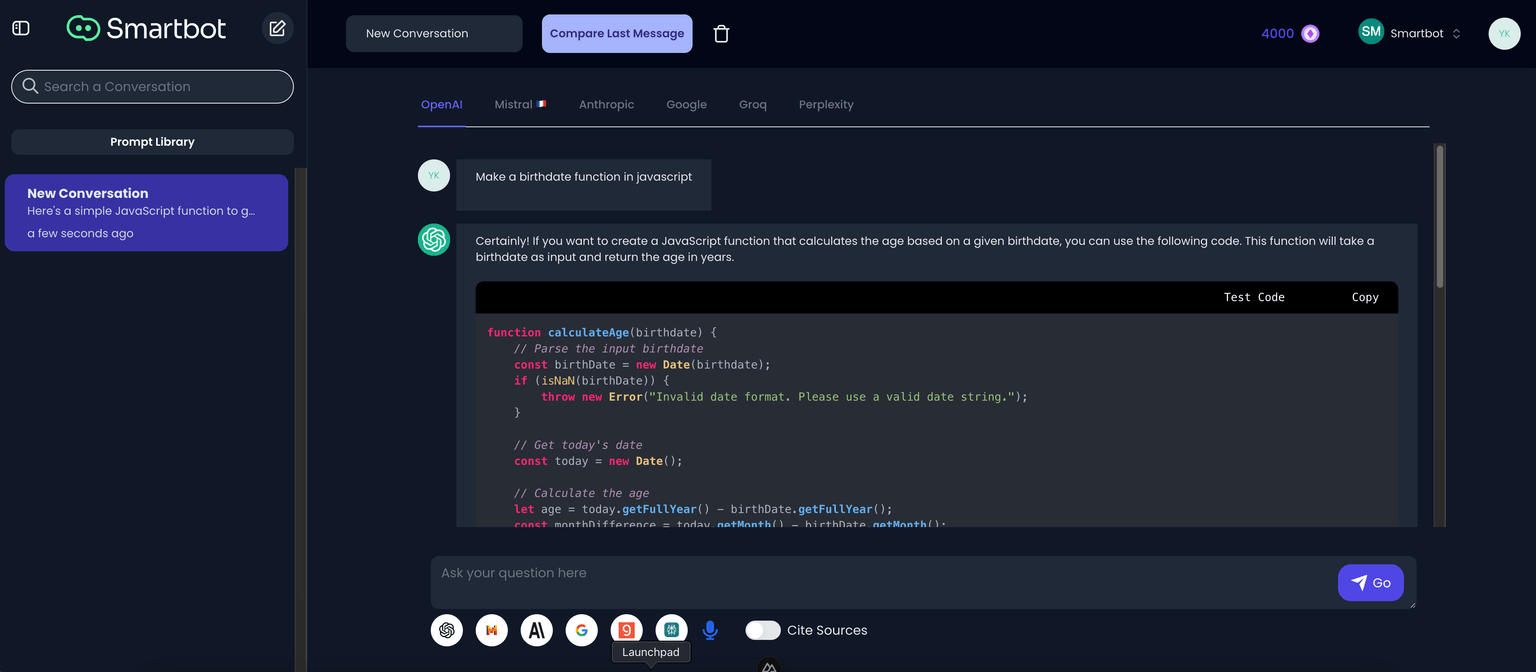Start a new chat with the compose icon
This screenshot has height=672, width=1536.
pyautogui.click(x=277, y=28)
